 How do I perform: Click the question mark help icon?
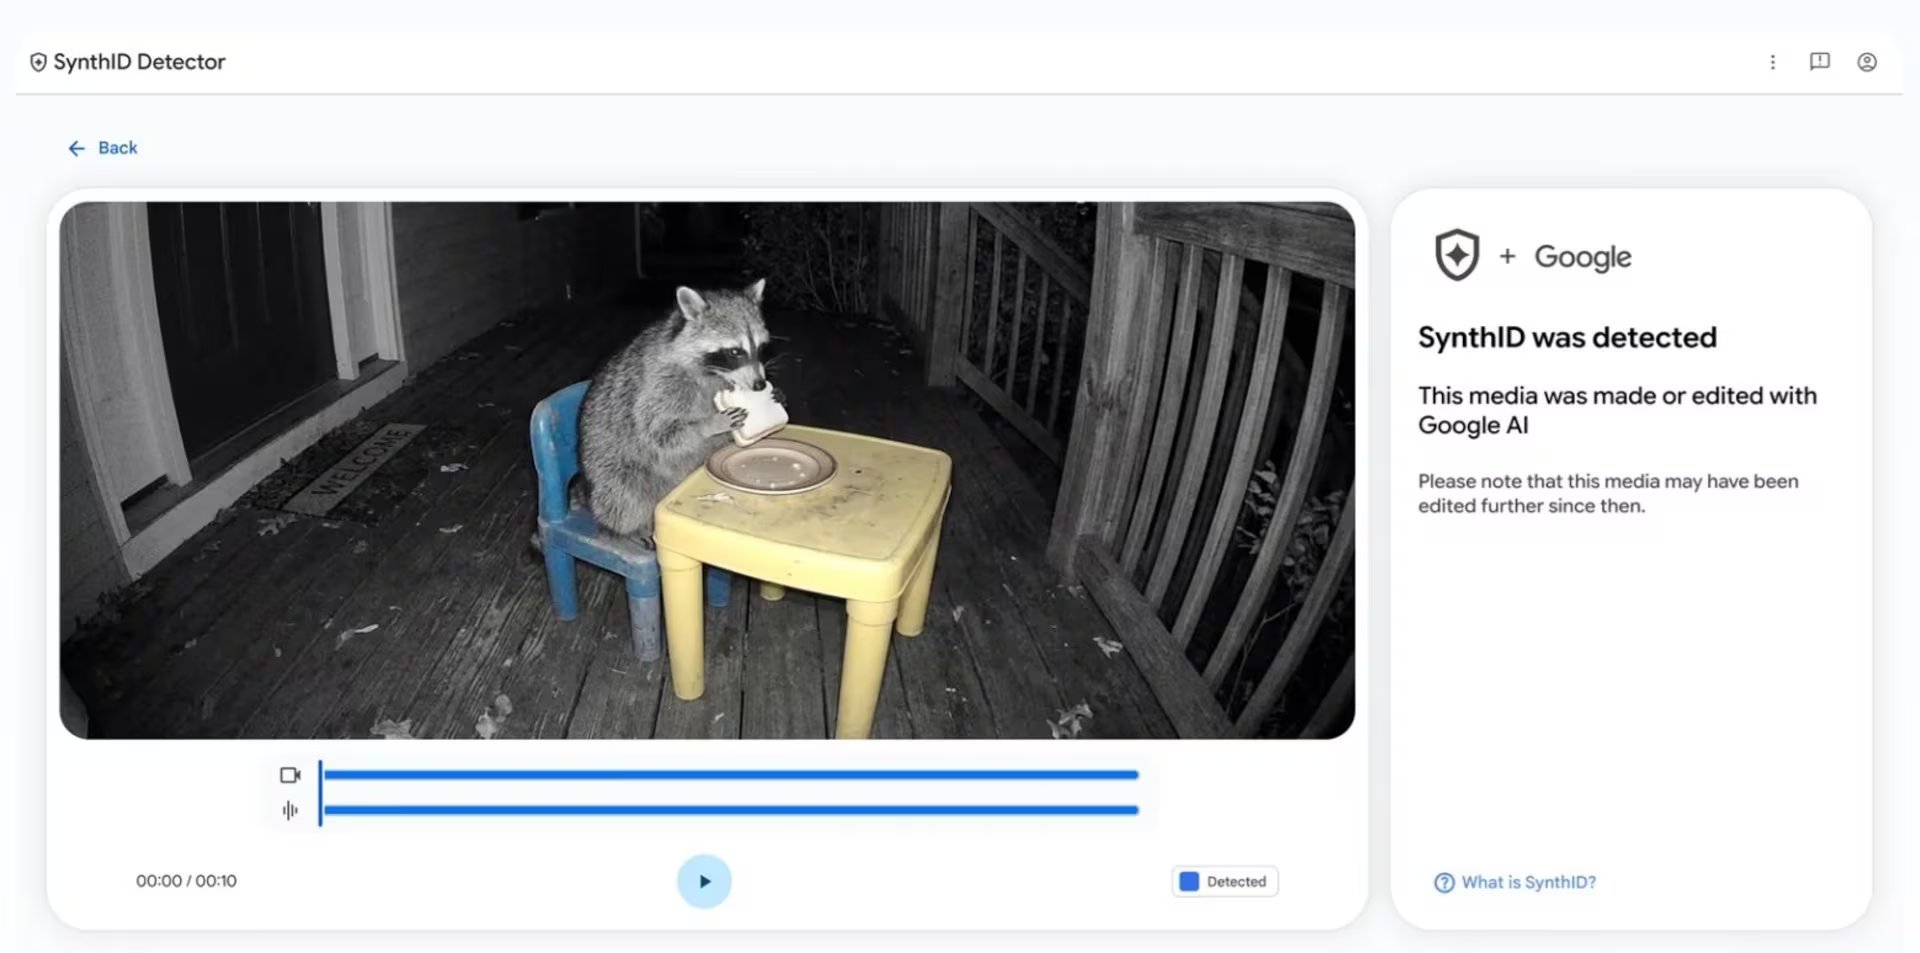[1444, 882]
